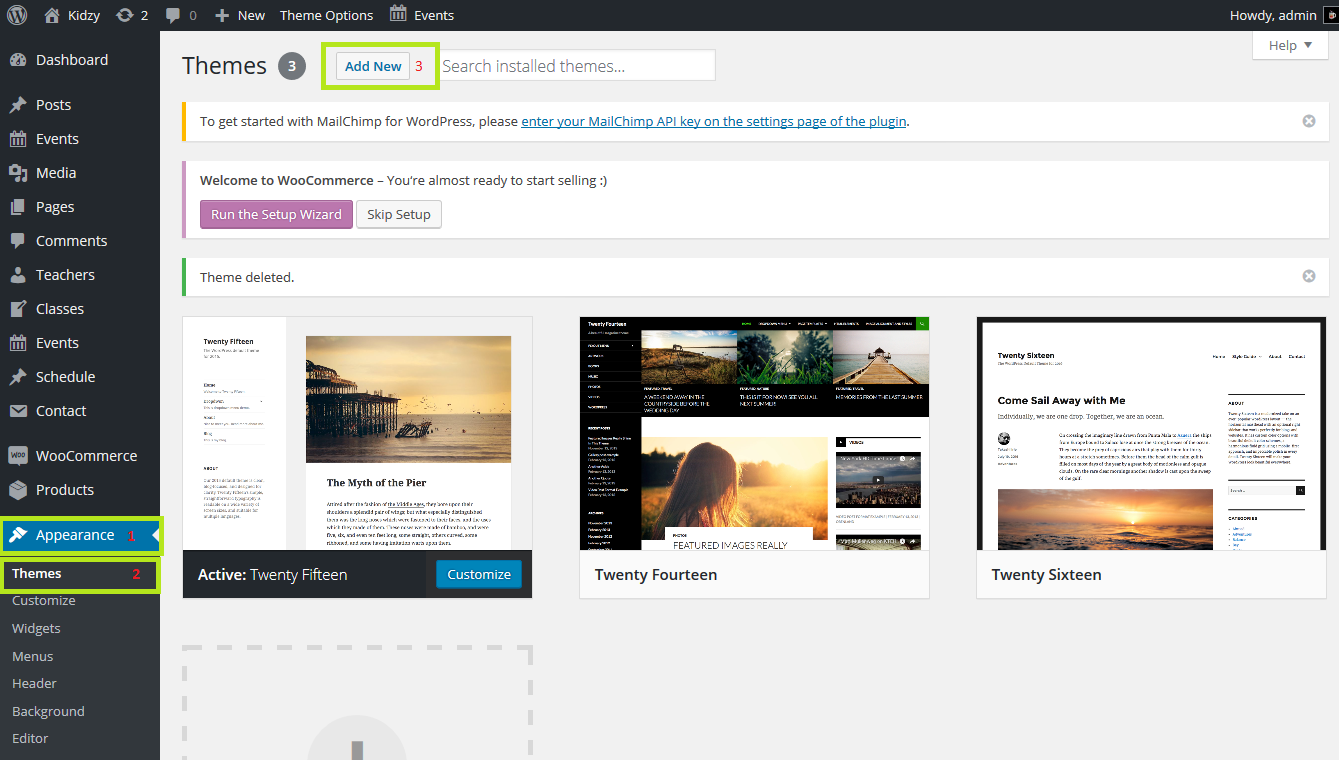This screenshot has height=760, width=1339.
Task: Open the Kidzy site name menu
Action: pos(86,15)
